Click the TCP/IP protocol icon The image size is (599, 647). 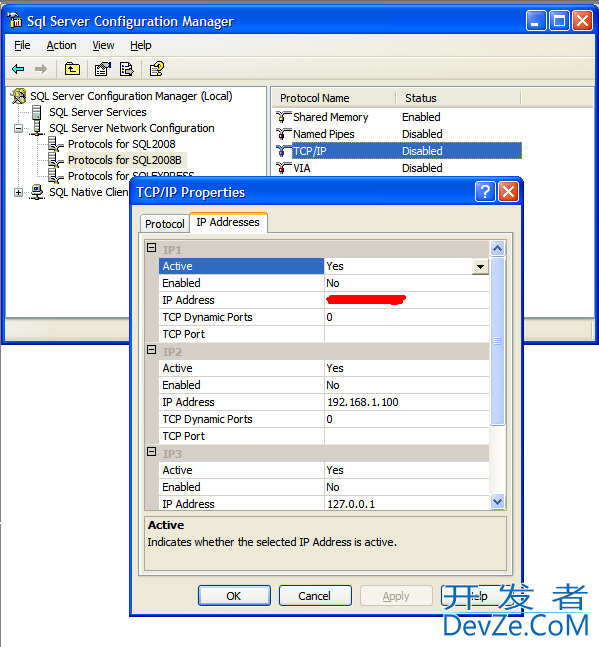pyautogui.click(x=283, y=151)
